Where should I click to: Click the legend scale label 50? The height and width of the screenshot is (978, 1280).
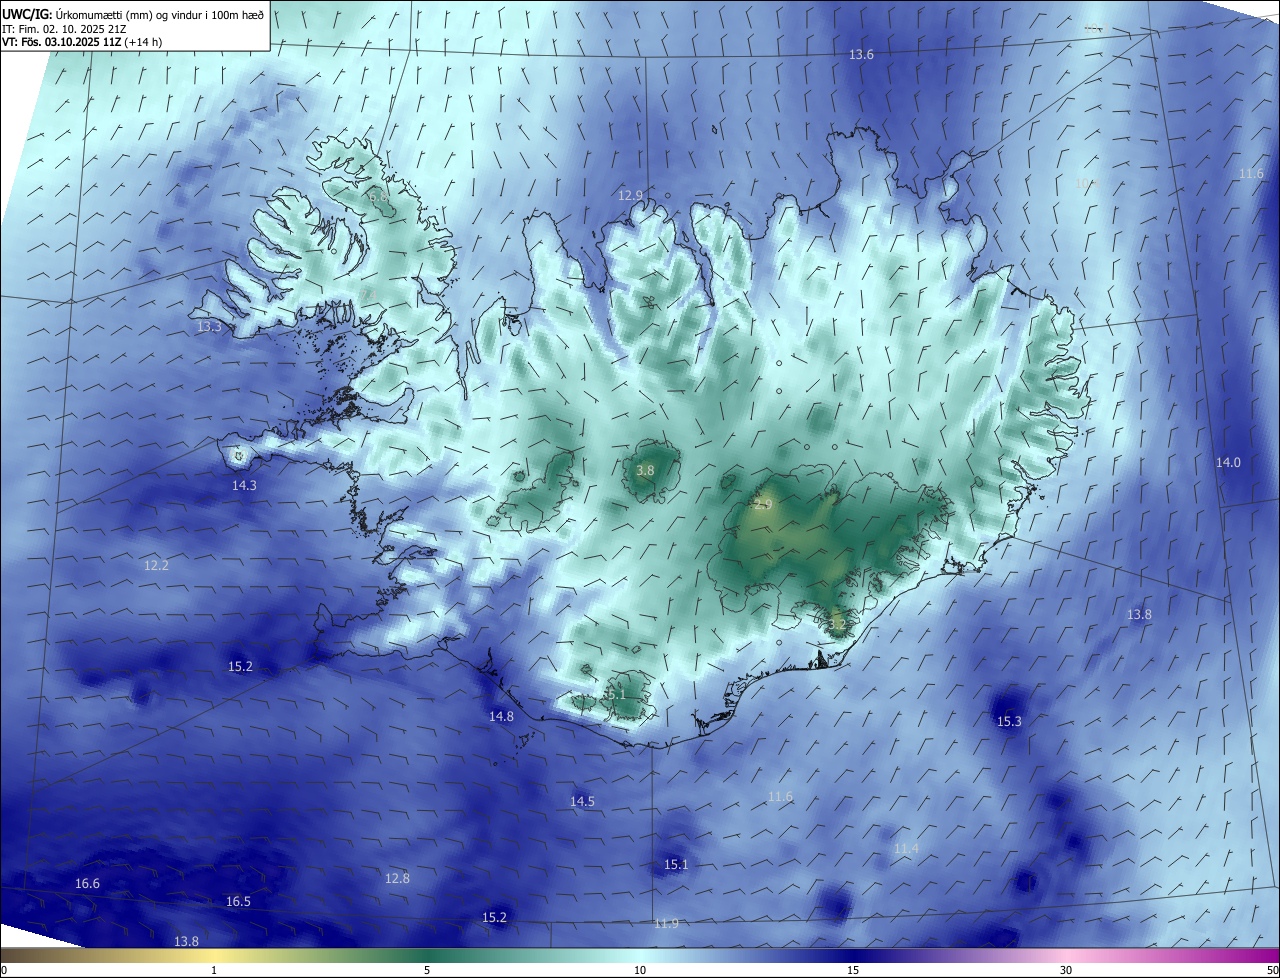[x=1272, y=971]
